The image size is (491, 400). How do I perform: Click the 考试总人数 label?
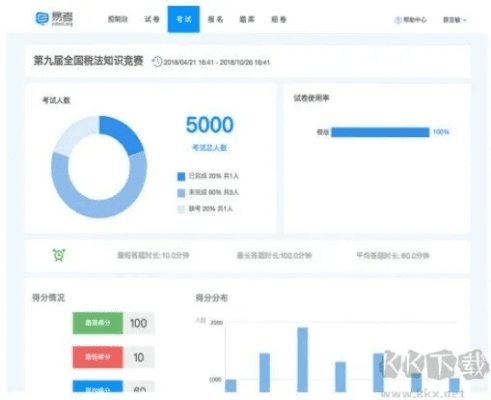point(210,147)
